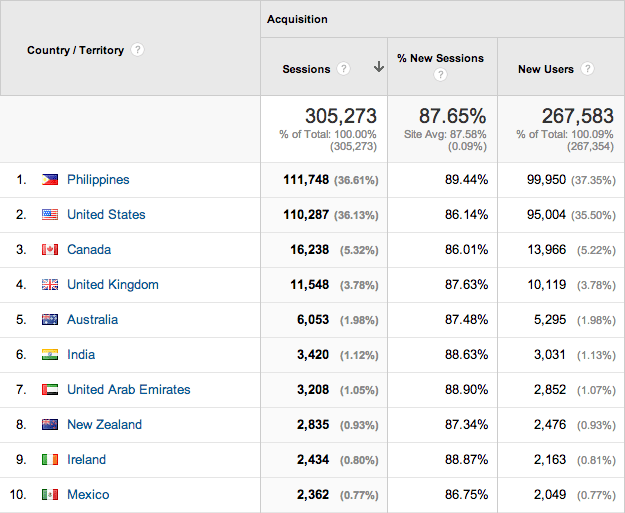Click the Sessions column help icon
625x513 pixels.
click(x=344, y=69)
